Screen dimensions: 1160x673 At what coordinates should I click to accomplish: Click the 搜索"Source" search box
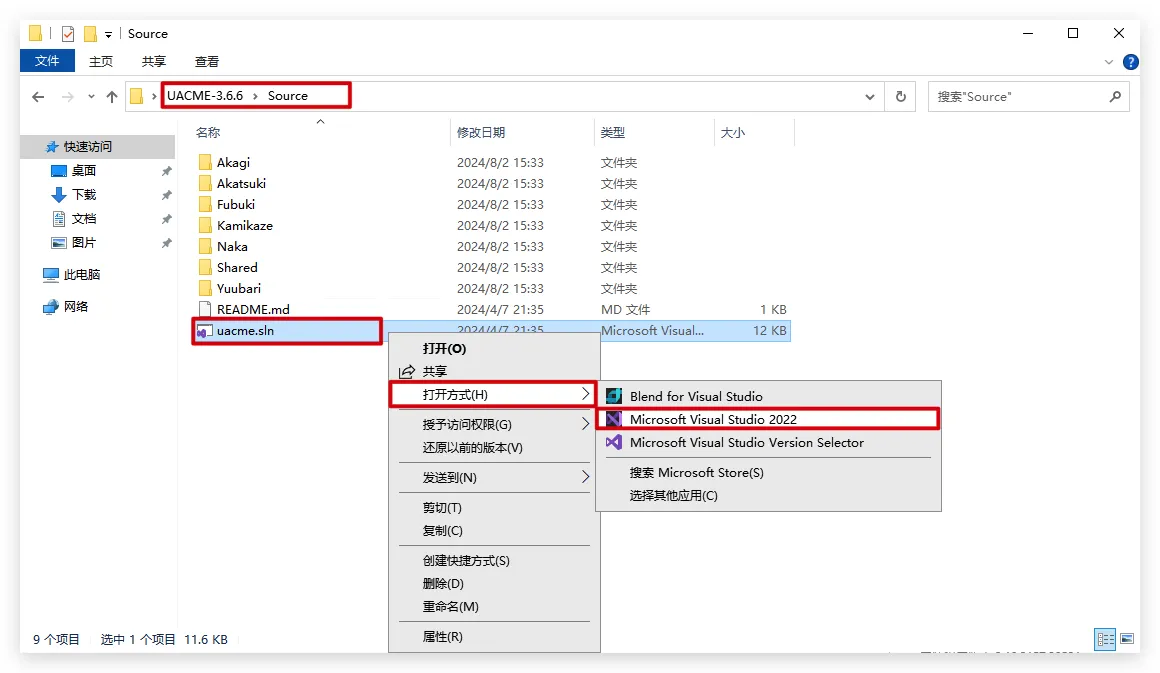(x=1018, y=97)
